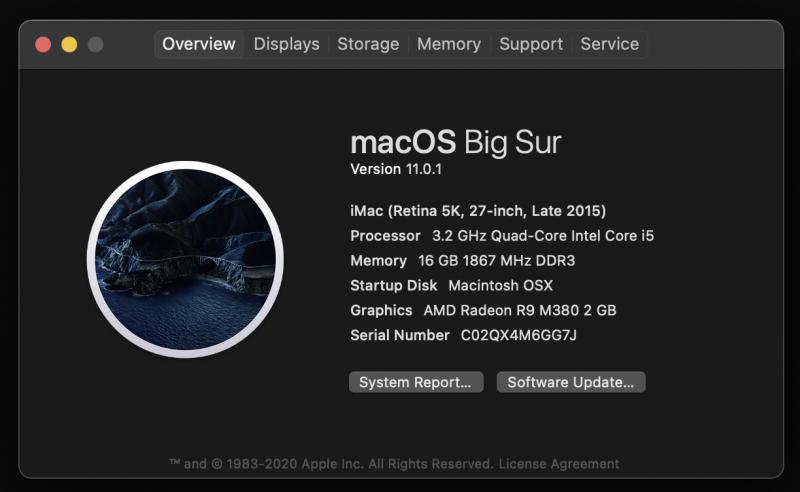Click the Processor info line
The width and height of the screenshot is (800, 492).
pyautogui.click(x=502, y=236)
